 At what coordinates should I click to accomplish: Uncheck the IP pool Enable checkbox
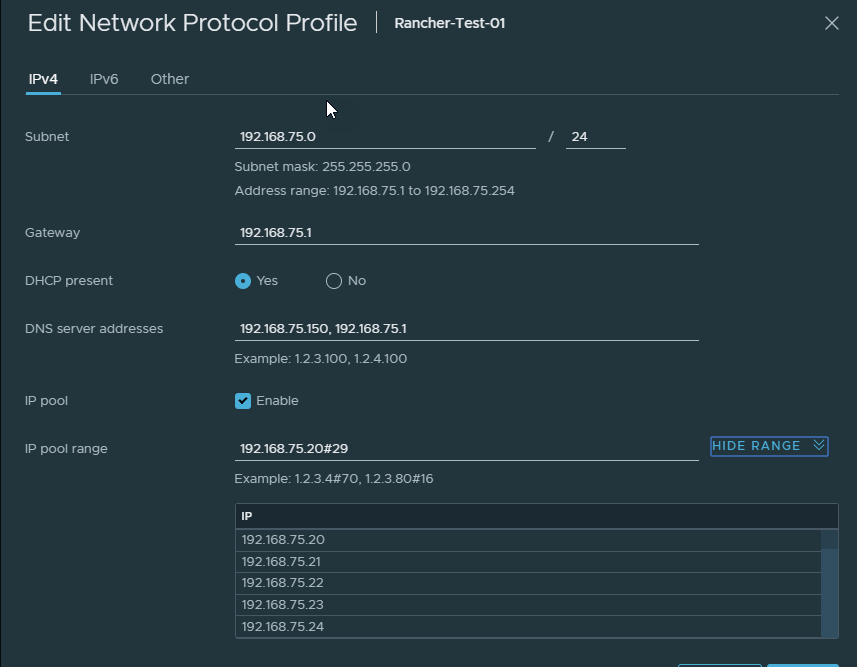click(242, 400)
